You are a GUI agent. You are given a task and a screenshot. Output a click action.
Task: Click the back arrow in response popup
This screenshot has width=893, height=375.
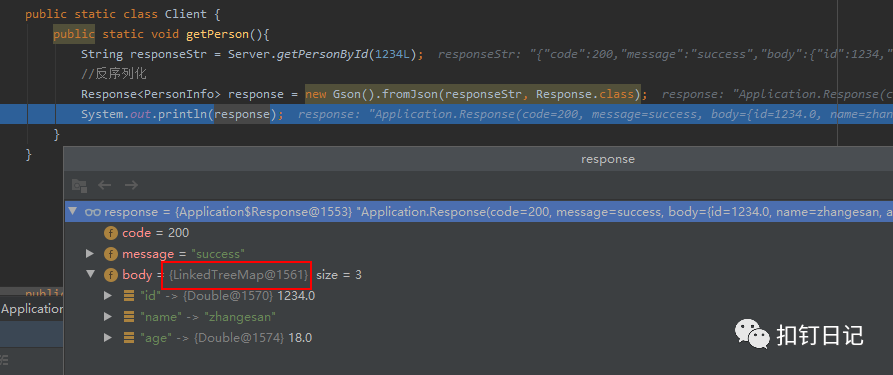pos(104,185)
